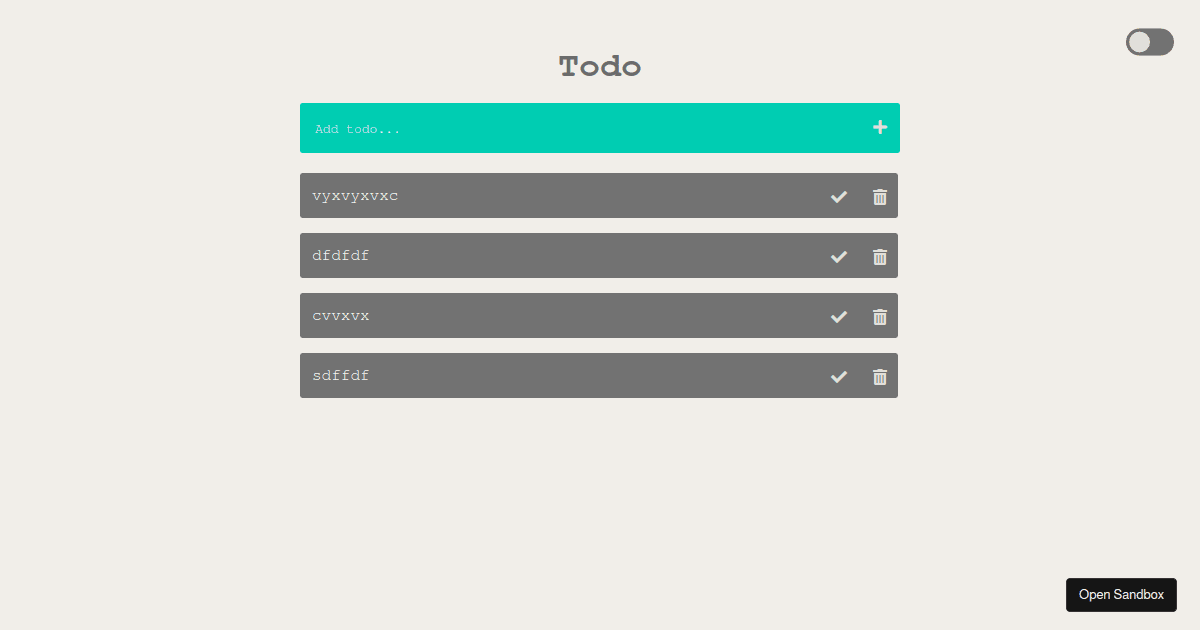
Task: Complete the 'cvvxvx' todo with checkmark
Action: (x=839, y=317)
